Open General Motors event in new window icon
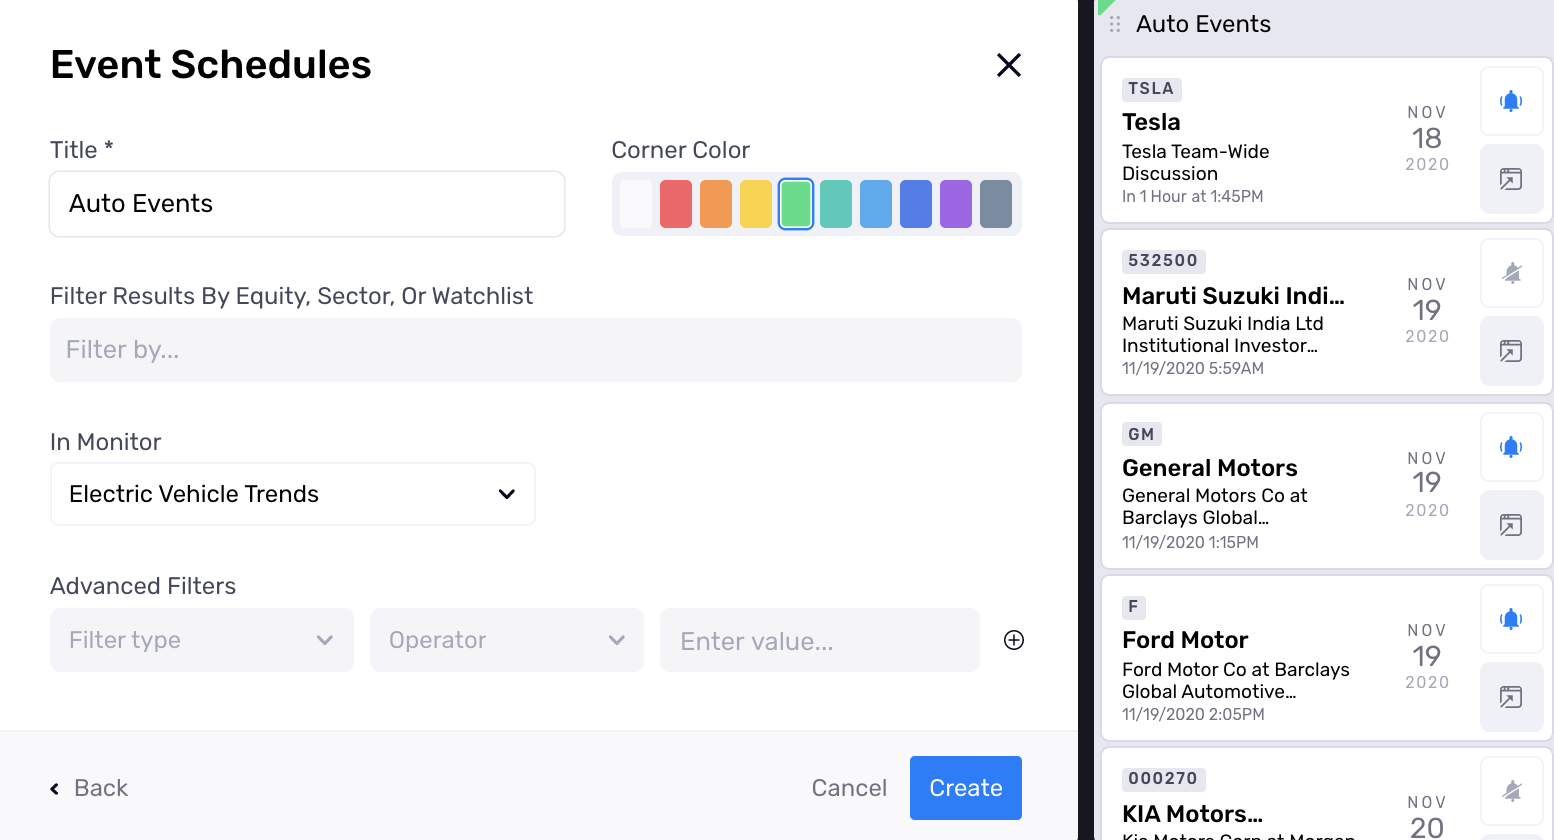The width and height of the screenshot is (1554, 840). 1511,525
